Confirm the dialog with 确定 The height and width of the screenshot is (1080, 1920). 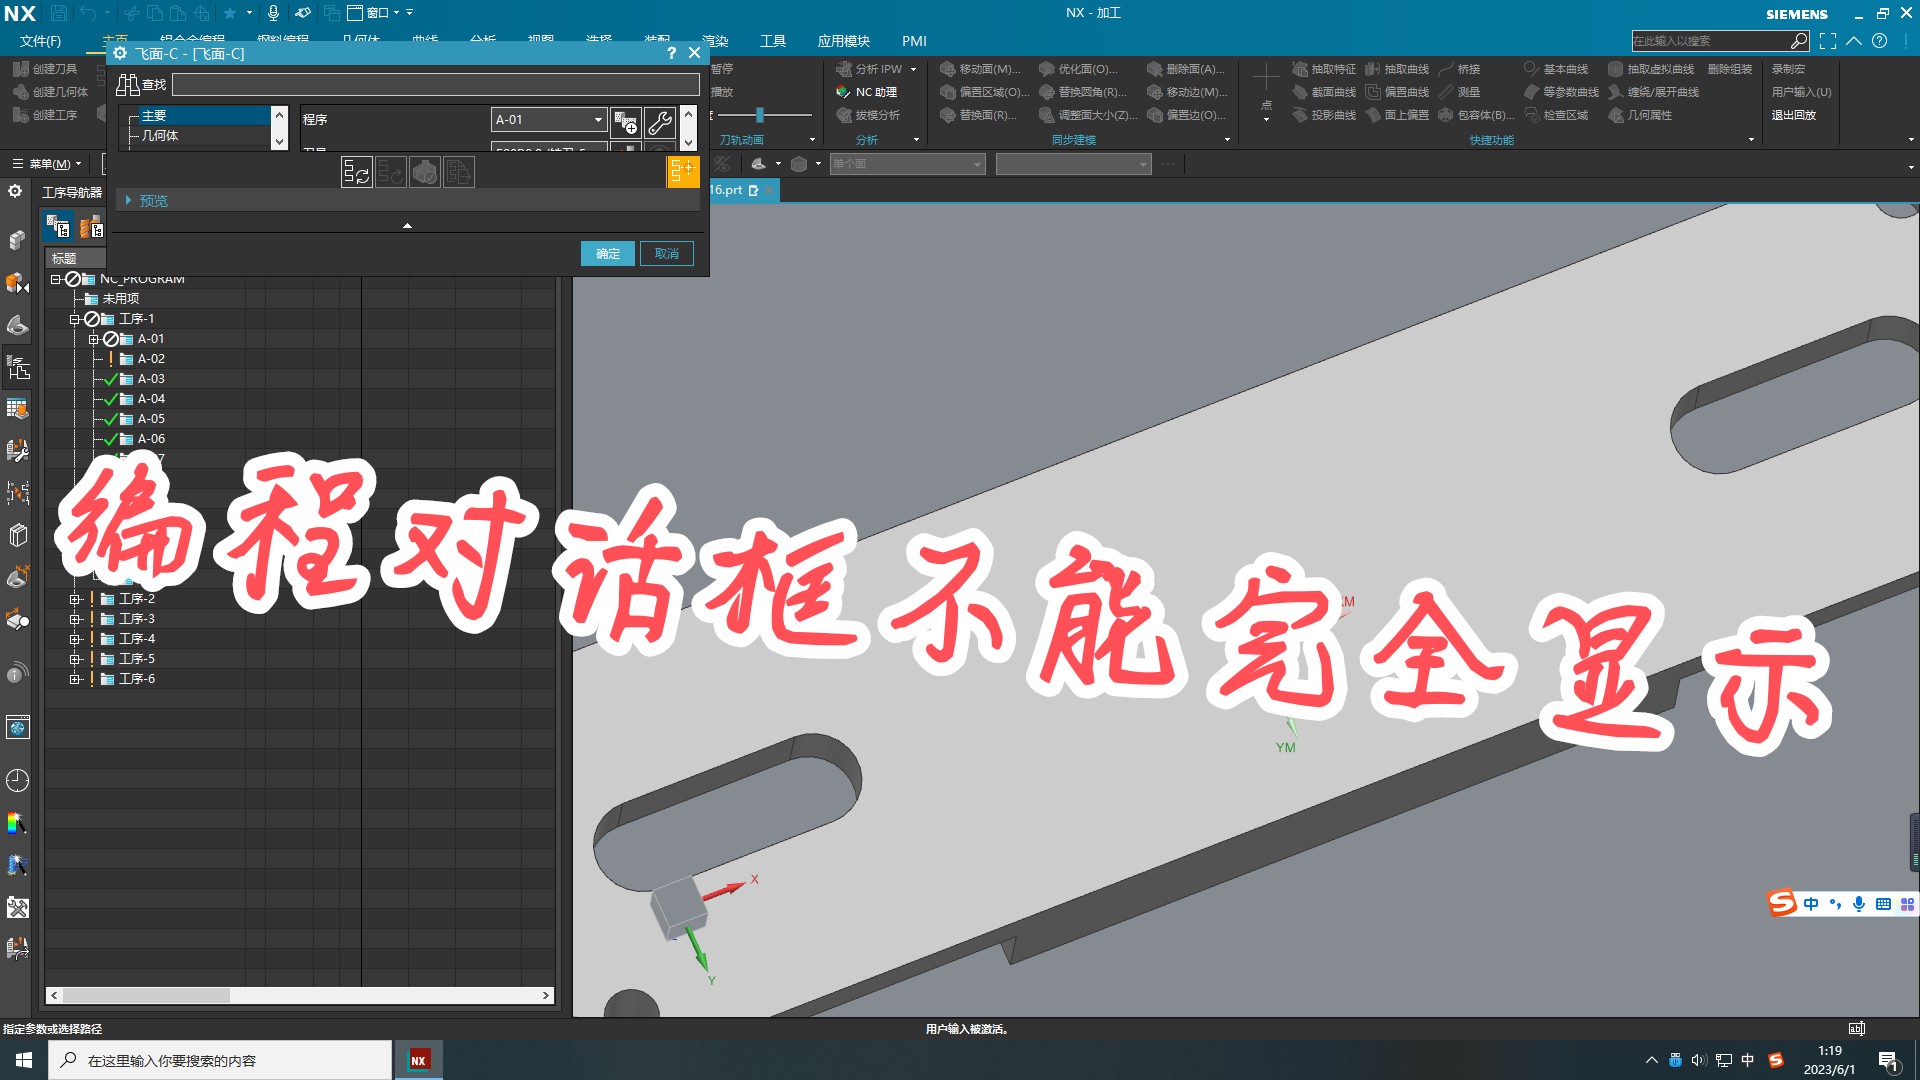click(608, 254)
